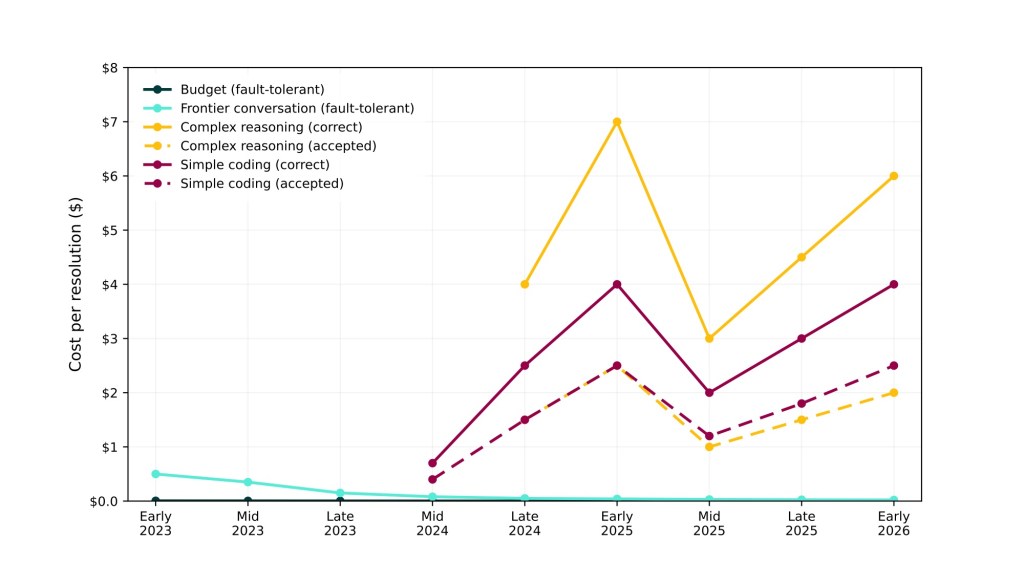Viewport: 1024px width, 563px height.
Task: Select the dashed maroon $1.50 point at Late 2024
Action: (x=524, y=420)
